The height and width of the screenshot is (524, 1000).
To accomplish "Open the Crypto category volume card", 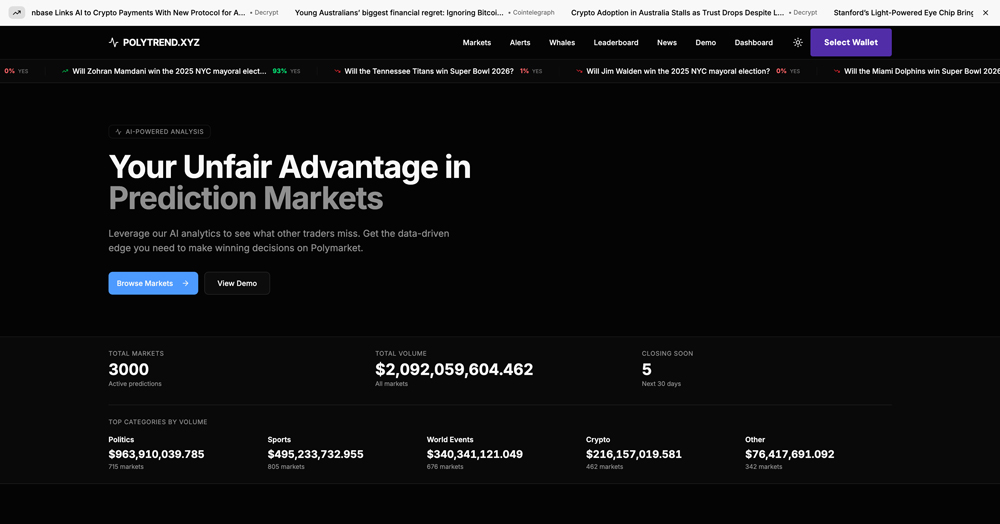I will tap(633, 453).
